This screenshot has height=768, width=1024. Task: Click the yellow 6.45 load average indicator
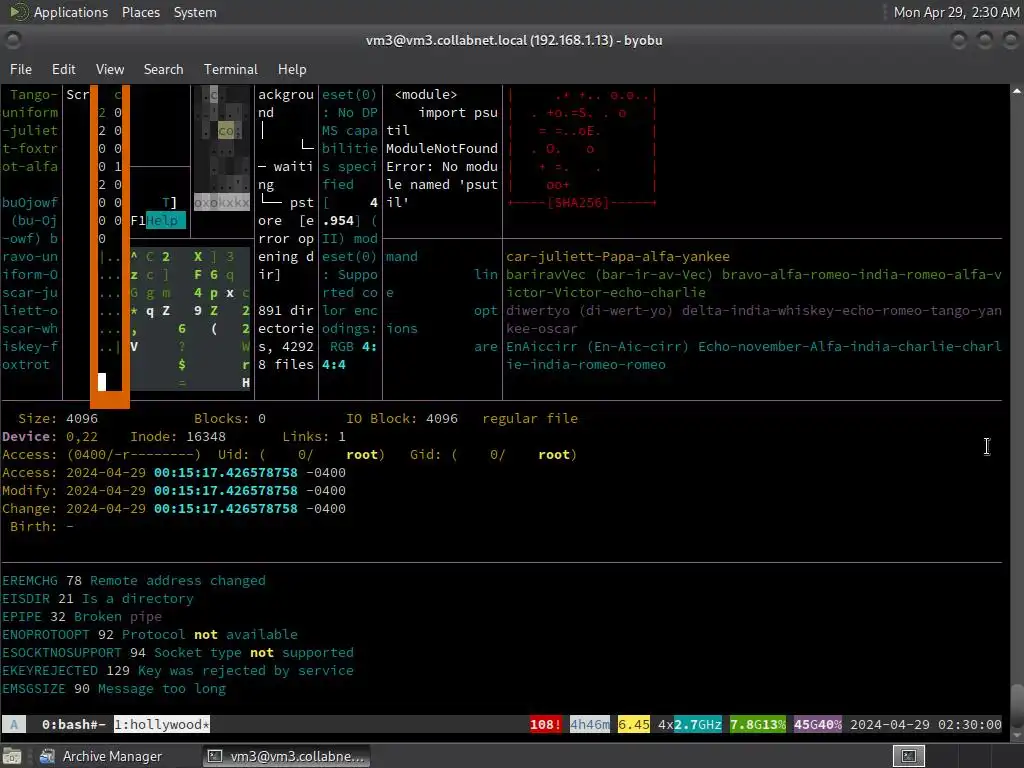(633, 724)
